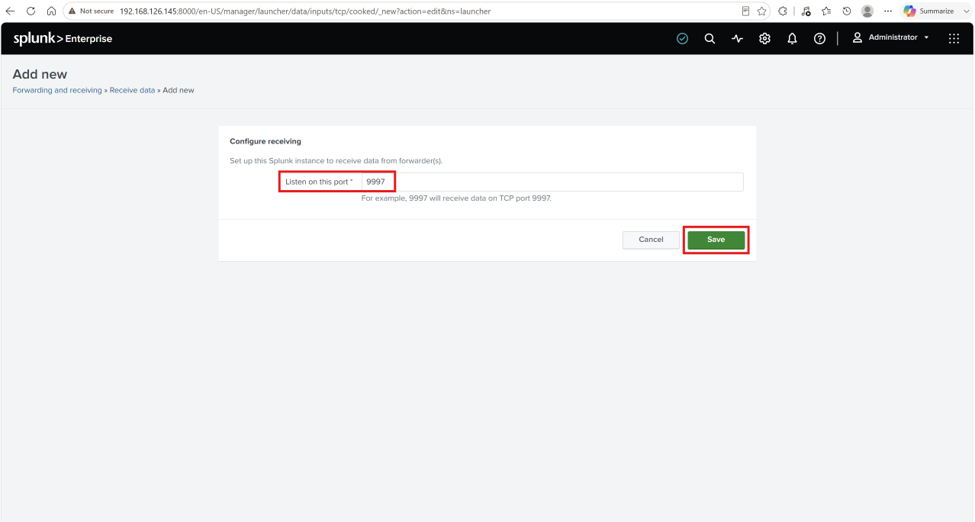The width and height of the screenshot is (975, 522).
Task: Go to the browser home page
Action: click(51, 11)
